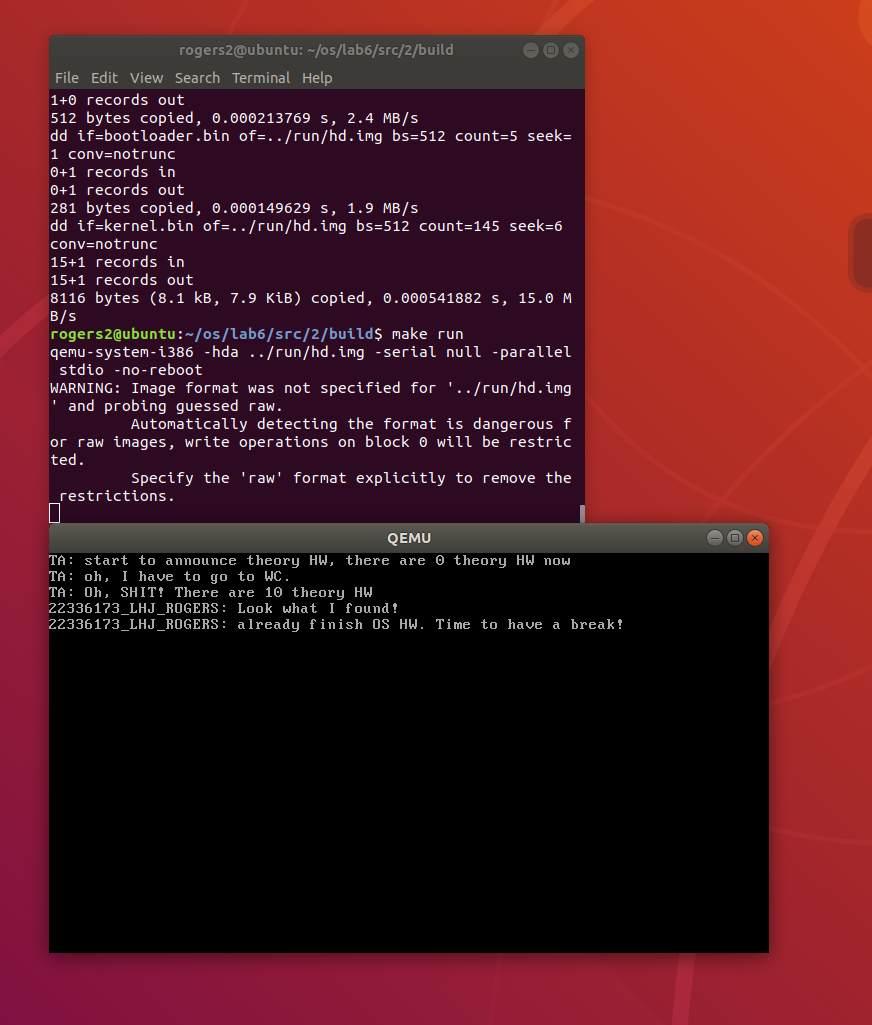Minimize the QEMU window
This screenshot has height=1025, width=872.
pyautogui.click(x=715, y=538)
